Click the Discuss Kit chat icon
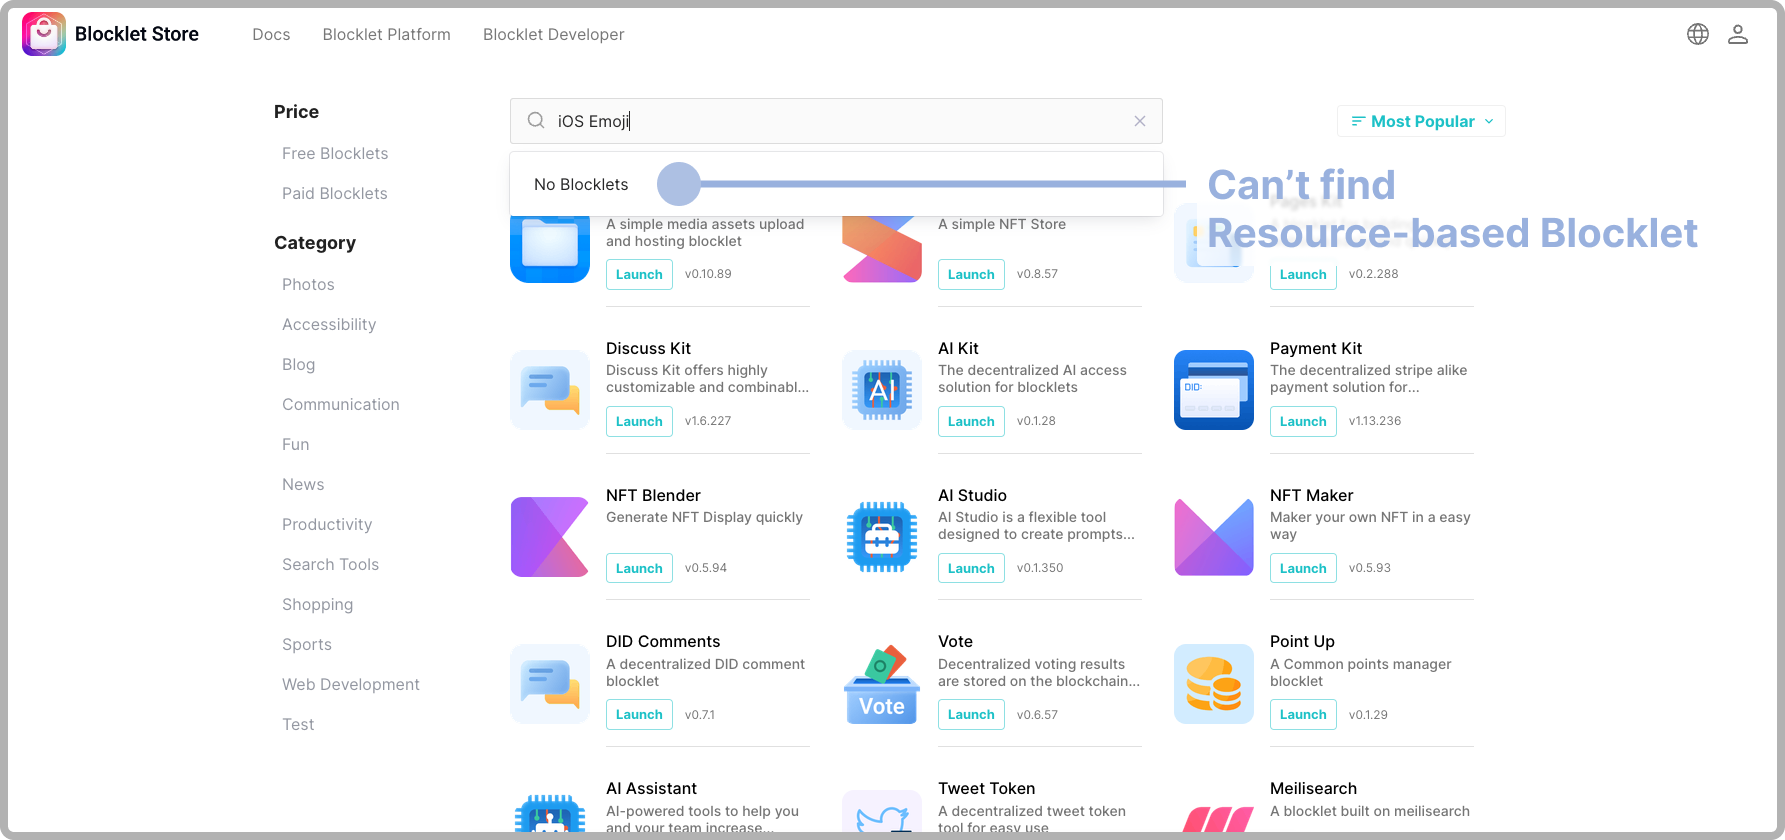The image size is (1785, 840). [x=549, y=390]
